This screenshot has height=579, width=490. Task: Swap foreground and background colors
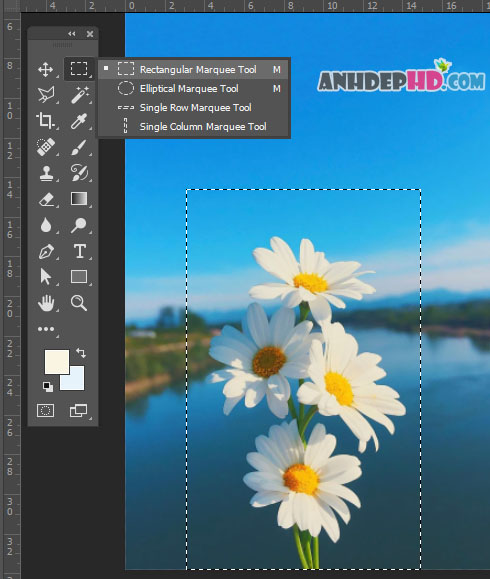click(81, 353)
